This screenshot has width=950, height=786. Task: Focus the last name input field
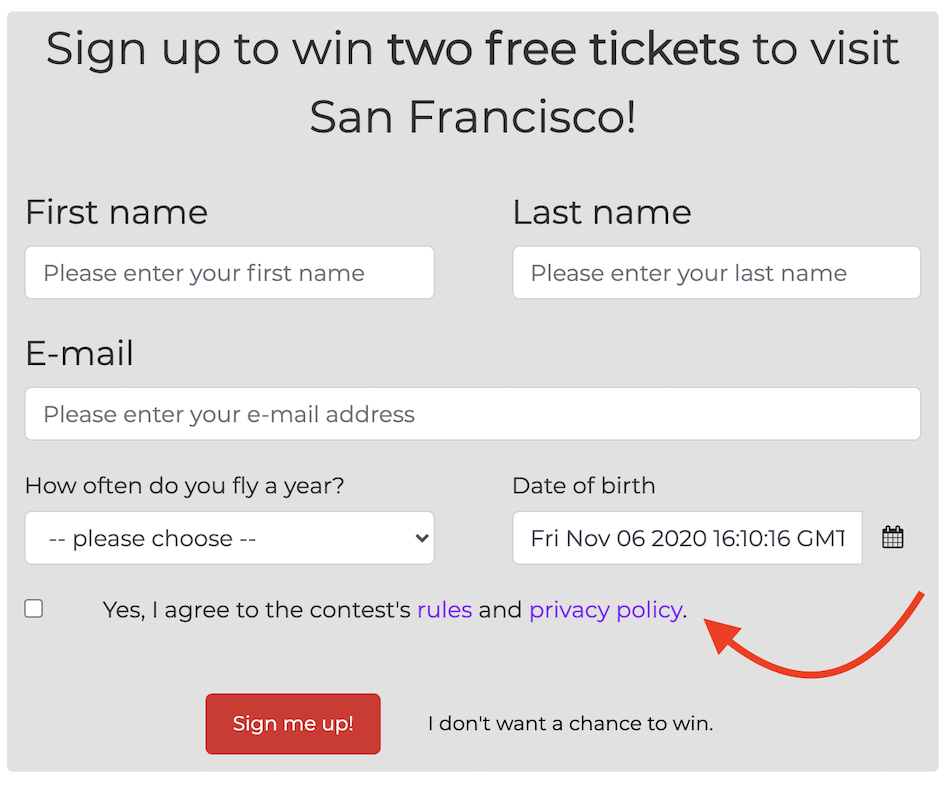(717, 273)
